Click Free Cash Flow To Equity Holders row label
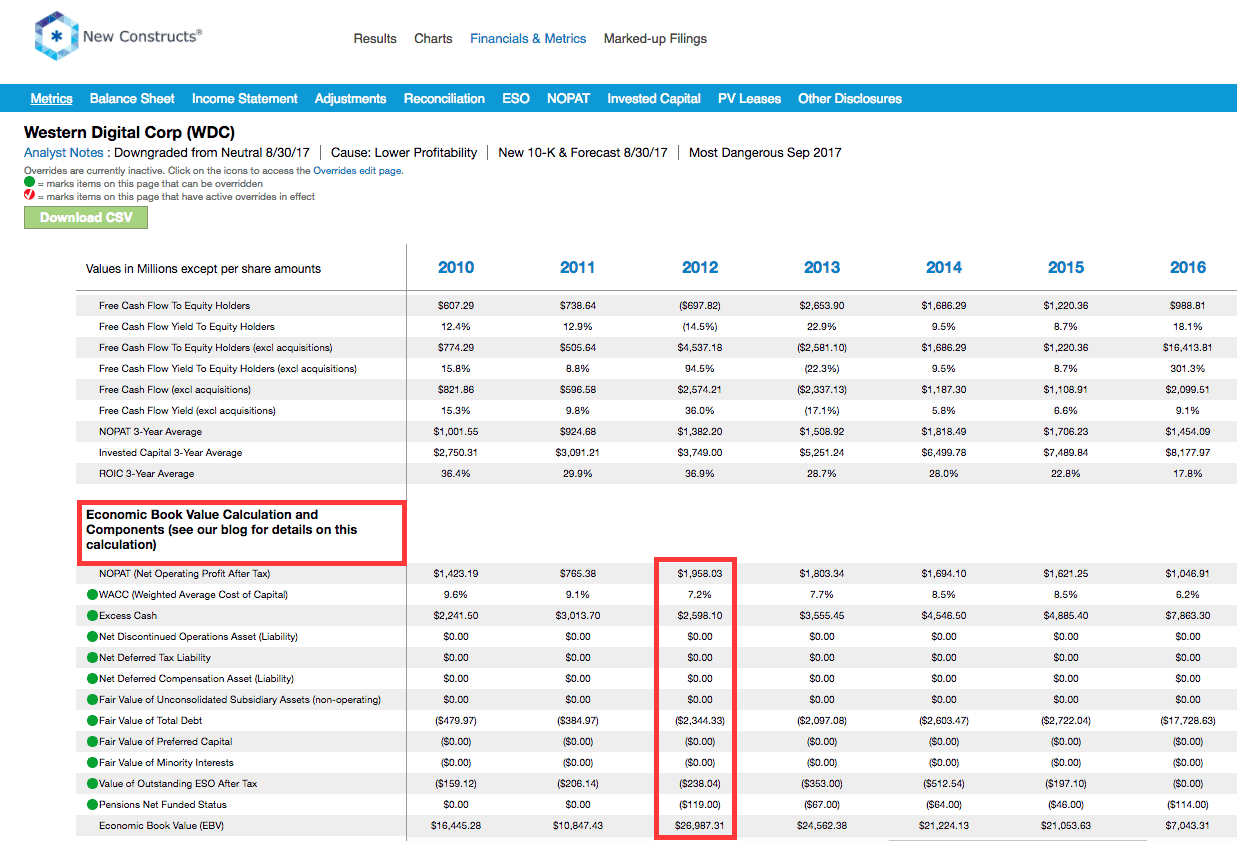The width and height of the screenshot is (1237, 841). click(x=174, y=306)
